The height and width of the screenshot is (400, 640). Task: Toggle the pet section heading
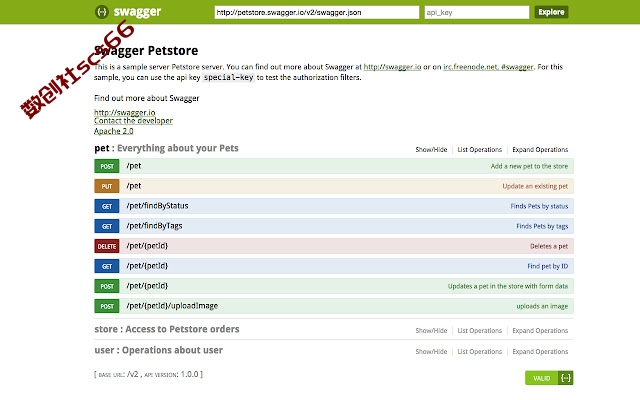(166, 148)
